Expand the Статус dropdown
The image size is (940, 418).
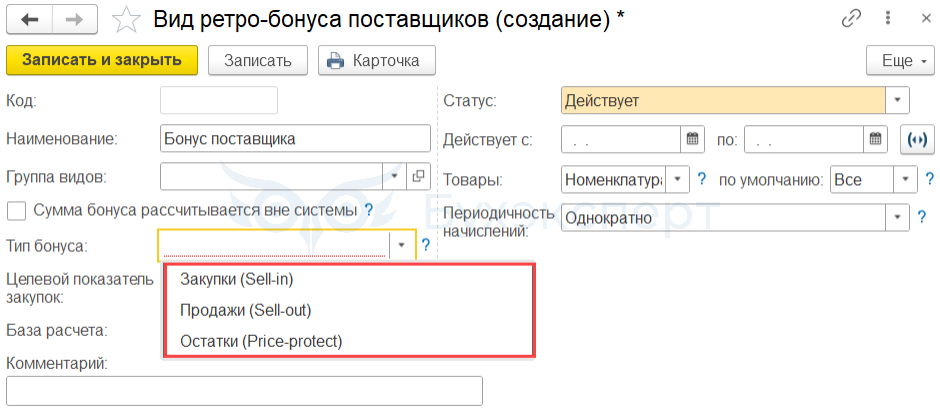(x=897, y=100)
